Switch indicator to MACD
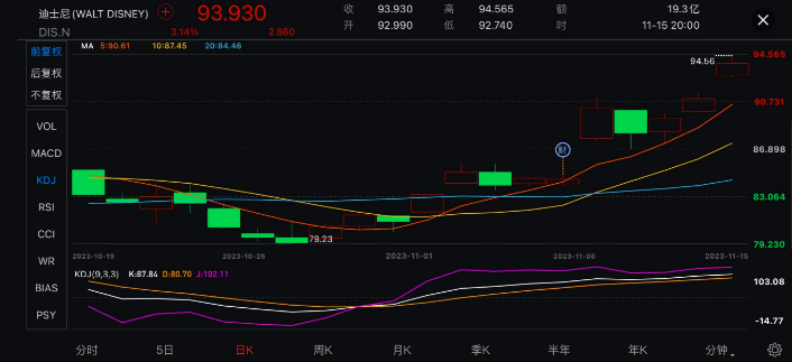This screenshot has width=792, height=363. point(46,153)
